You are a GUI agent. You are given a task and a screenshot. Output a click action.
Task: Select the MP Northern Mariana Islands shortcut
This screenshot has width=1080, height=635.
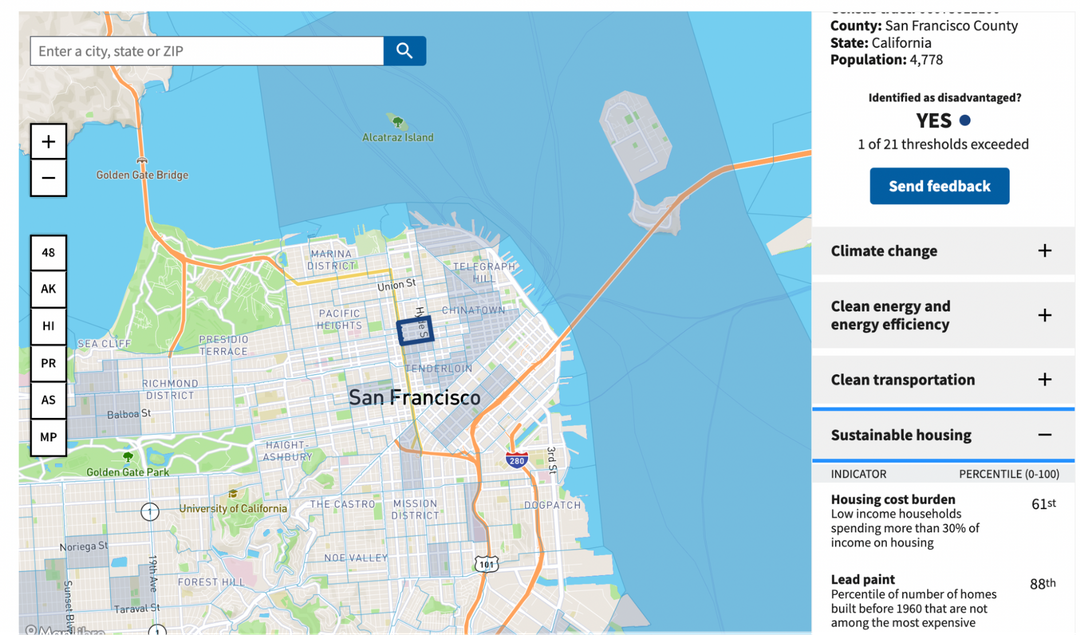pos(48,437)
